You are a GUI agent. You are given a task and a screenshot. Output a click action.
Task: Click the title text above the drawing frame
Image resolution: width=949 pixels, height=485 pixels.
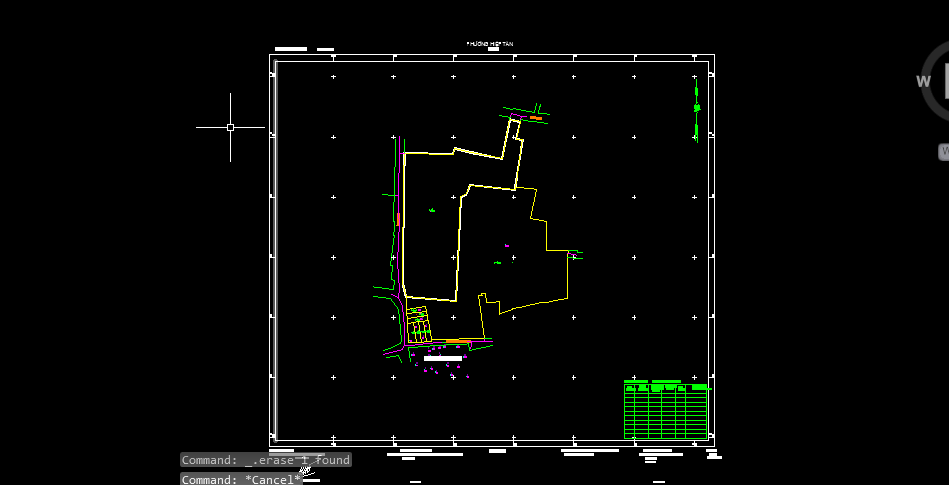[490, 44]
